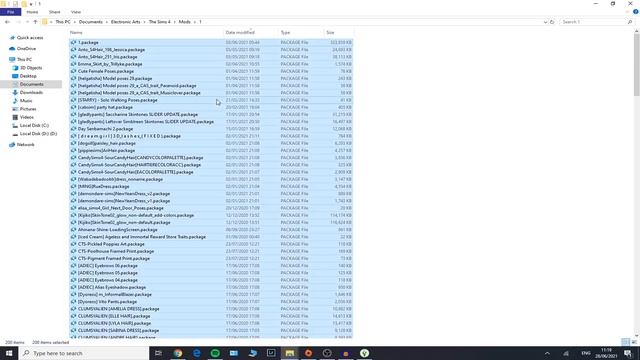Screen dimensions: 640x360
Task: Refresh the current folder
Action: (x=552, y=22)
